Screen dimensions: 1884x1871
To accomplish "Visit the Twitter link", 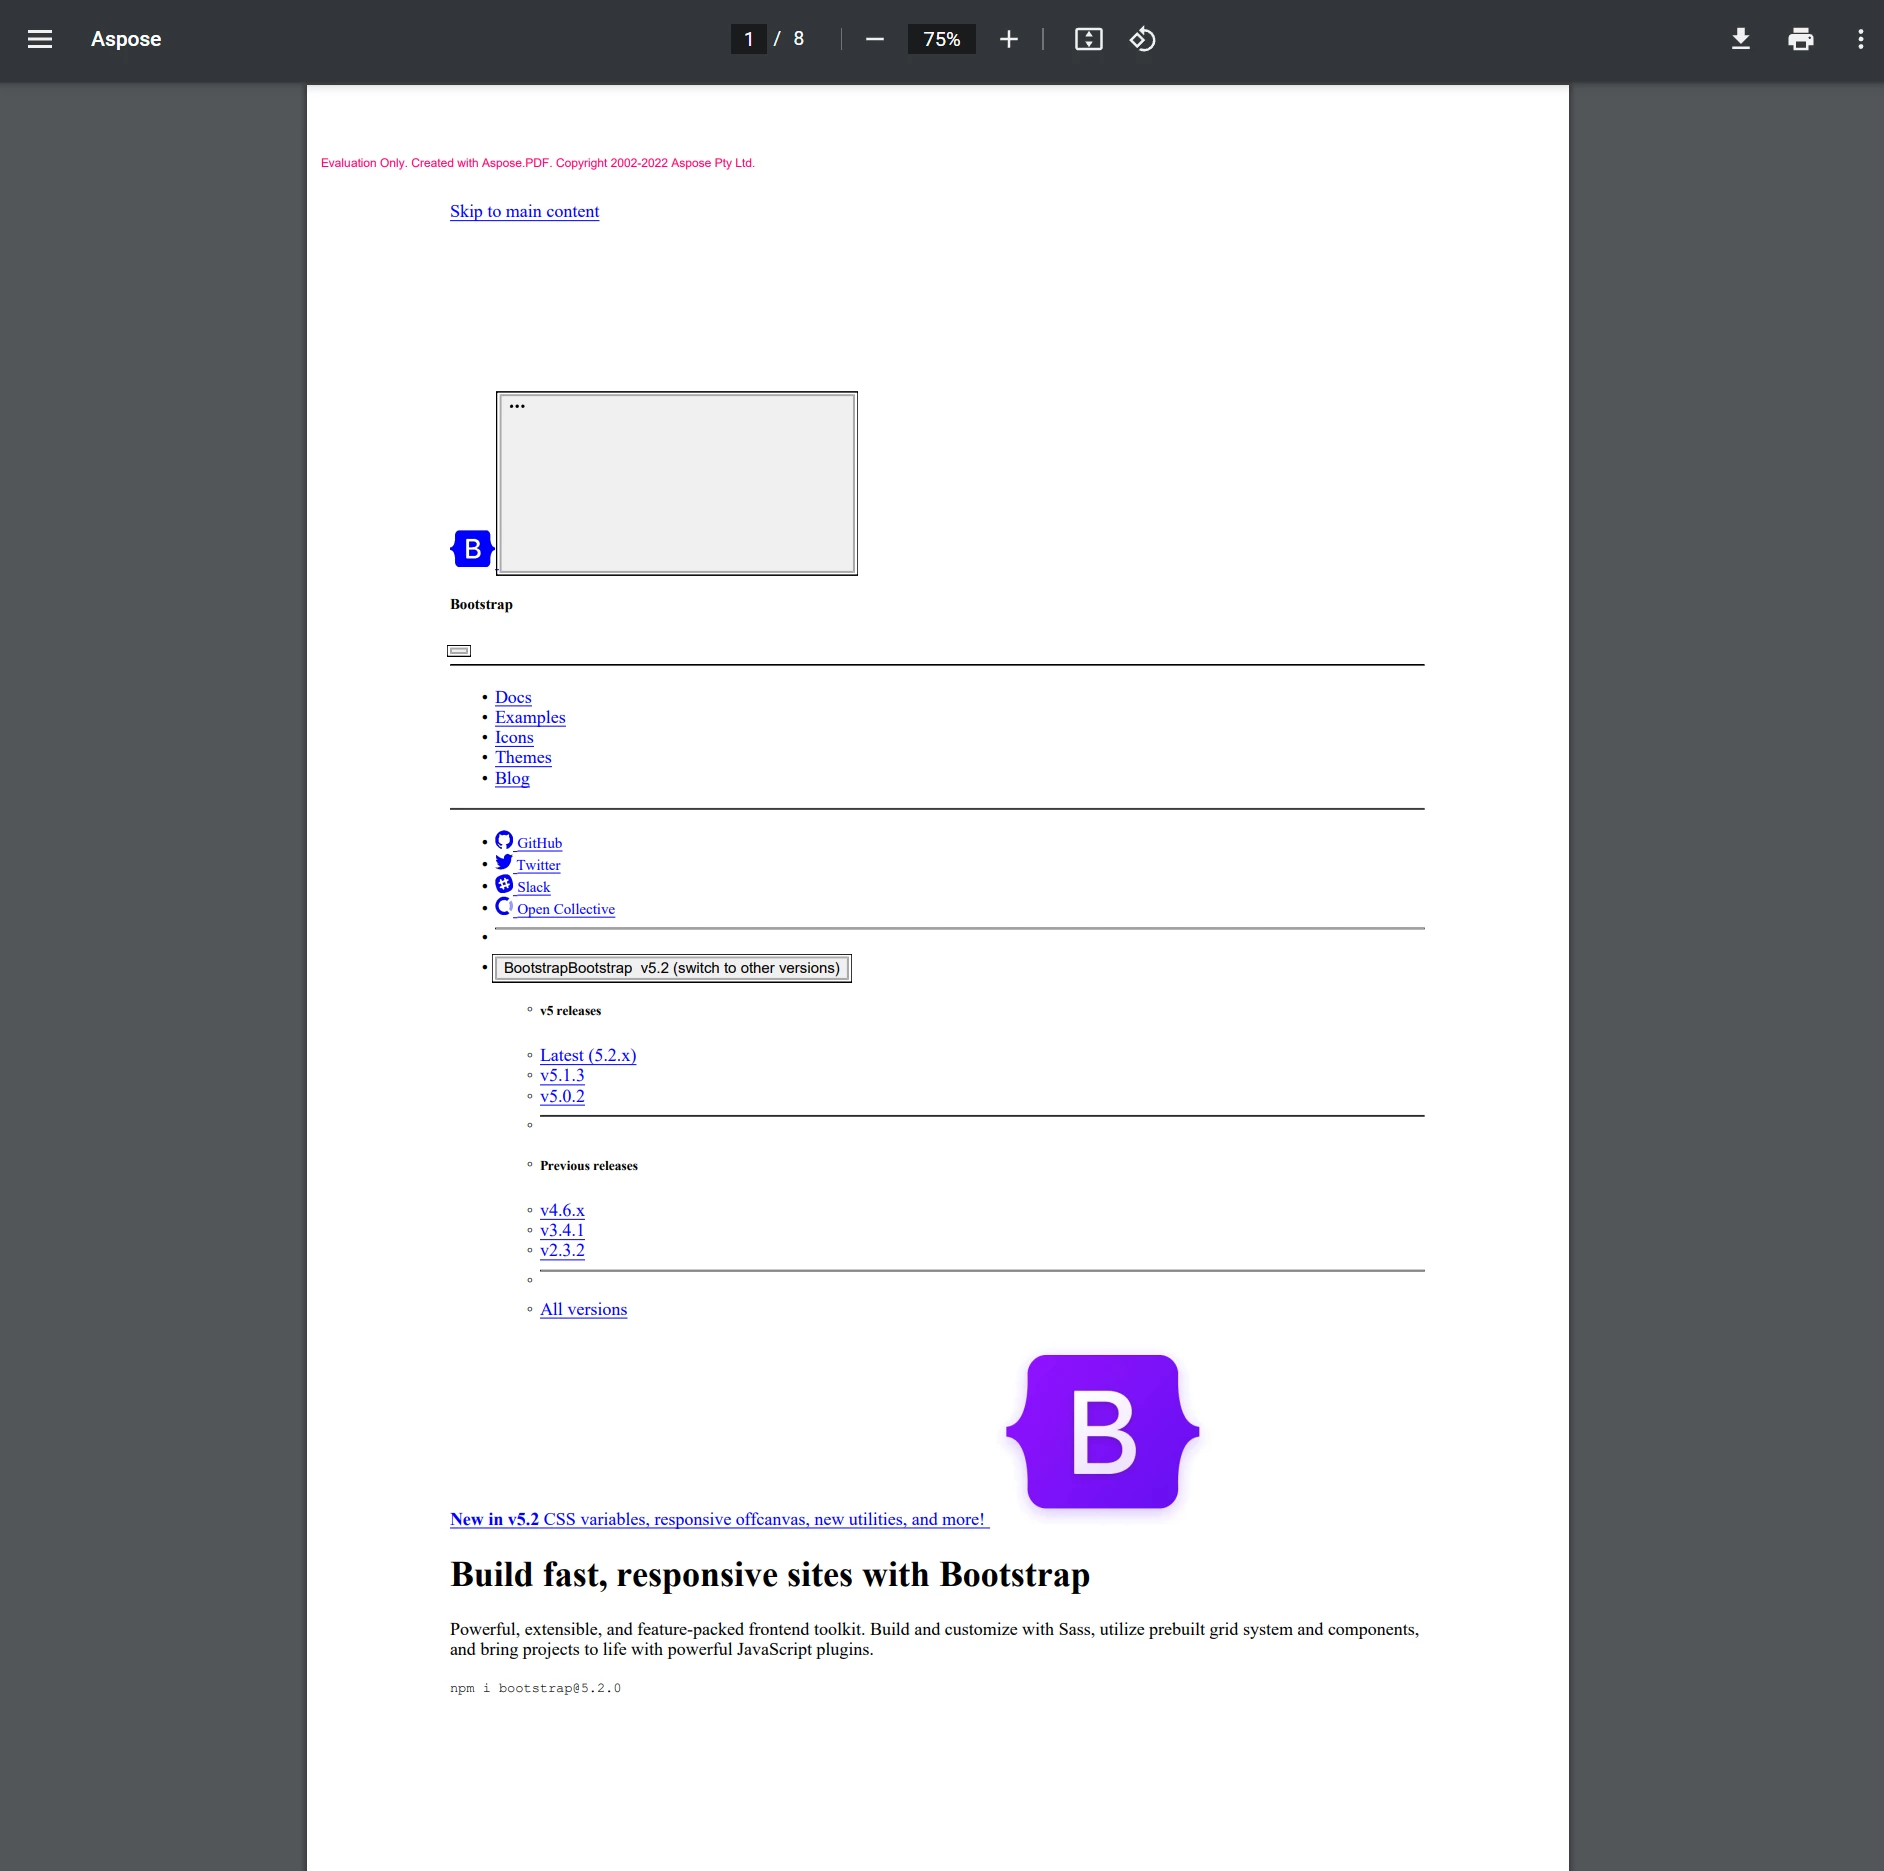I will click(538, 865).
